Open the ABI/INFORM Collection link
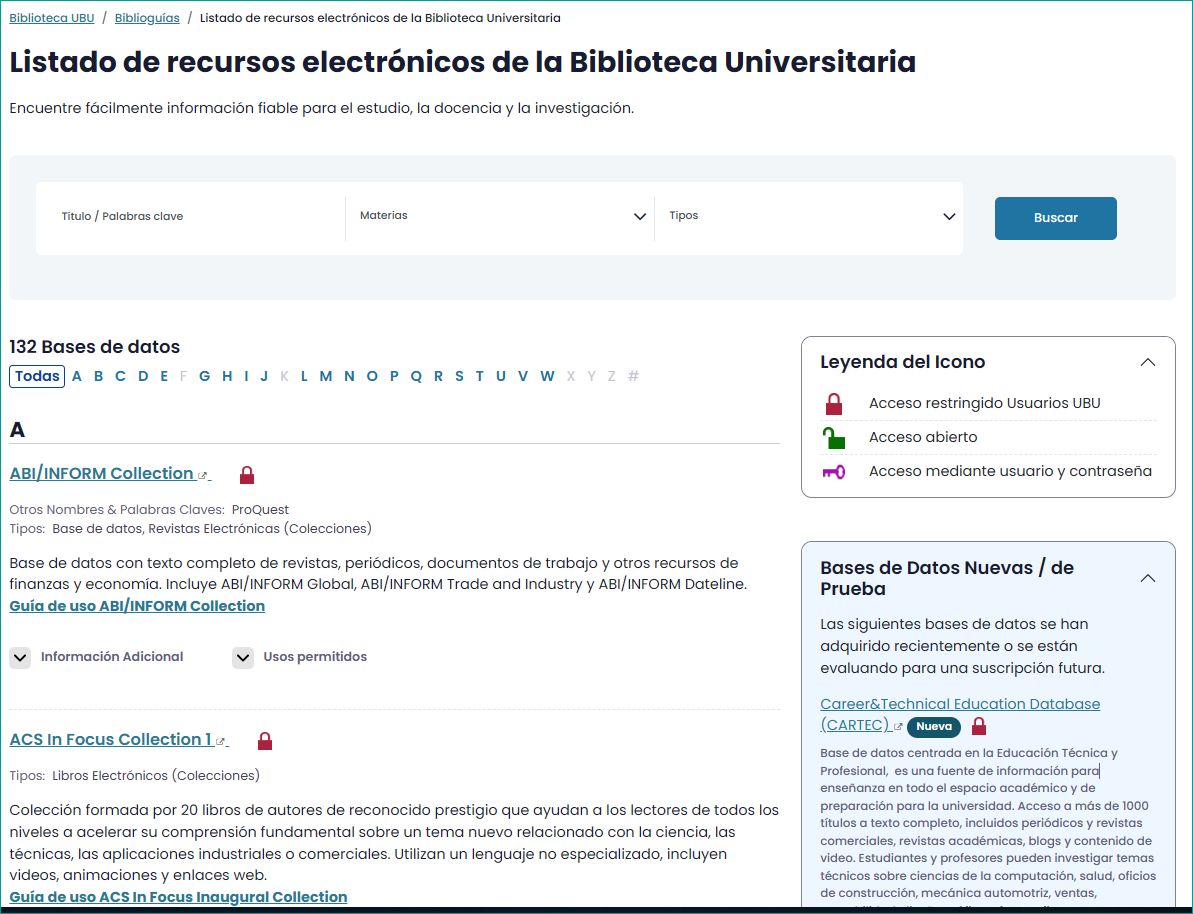 click(x=102, y=474)
